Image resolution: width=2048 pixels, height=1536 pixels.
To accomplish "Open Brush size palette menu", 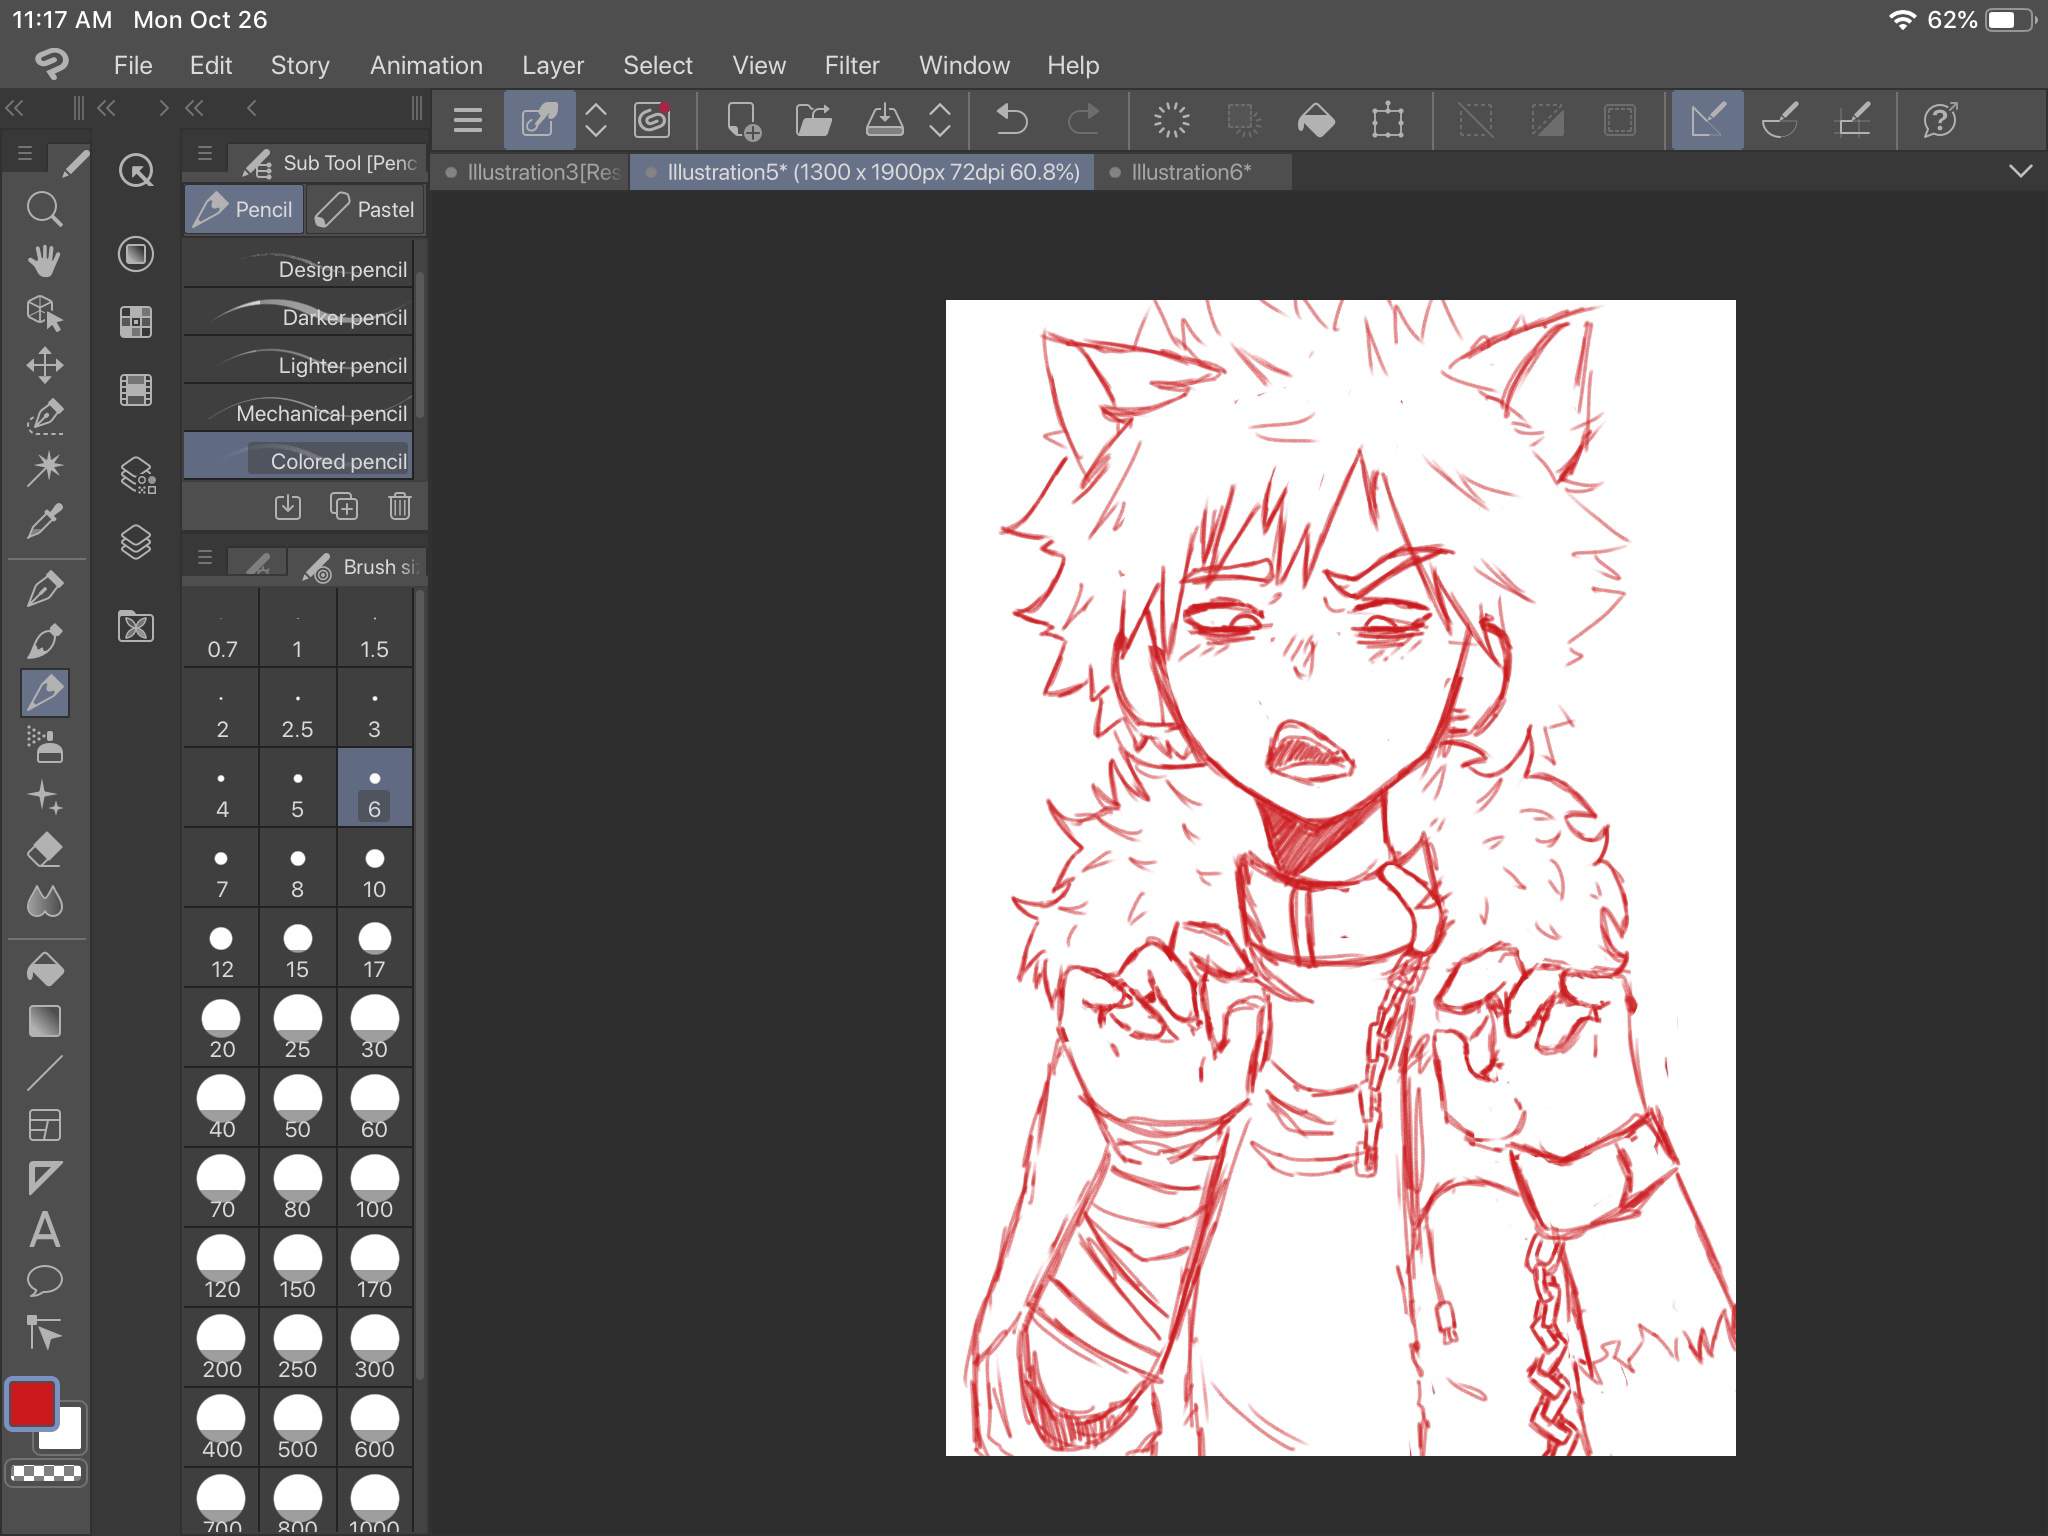I will click(205, 557).
